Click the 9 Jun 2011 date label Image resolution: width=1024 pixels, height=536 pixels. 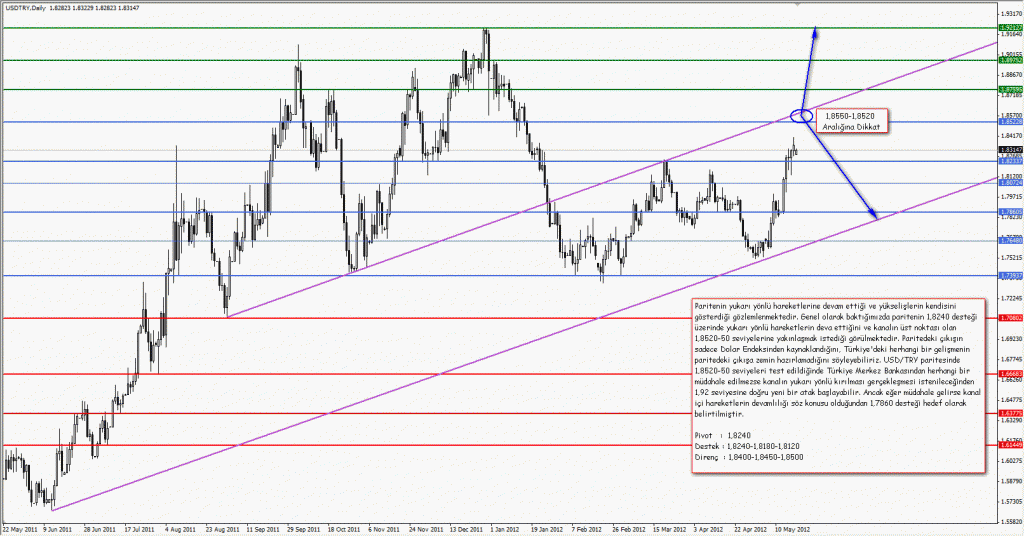click(x=57, y=529)
